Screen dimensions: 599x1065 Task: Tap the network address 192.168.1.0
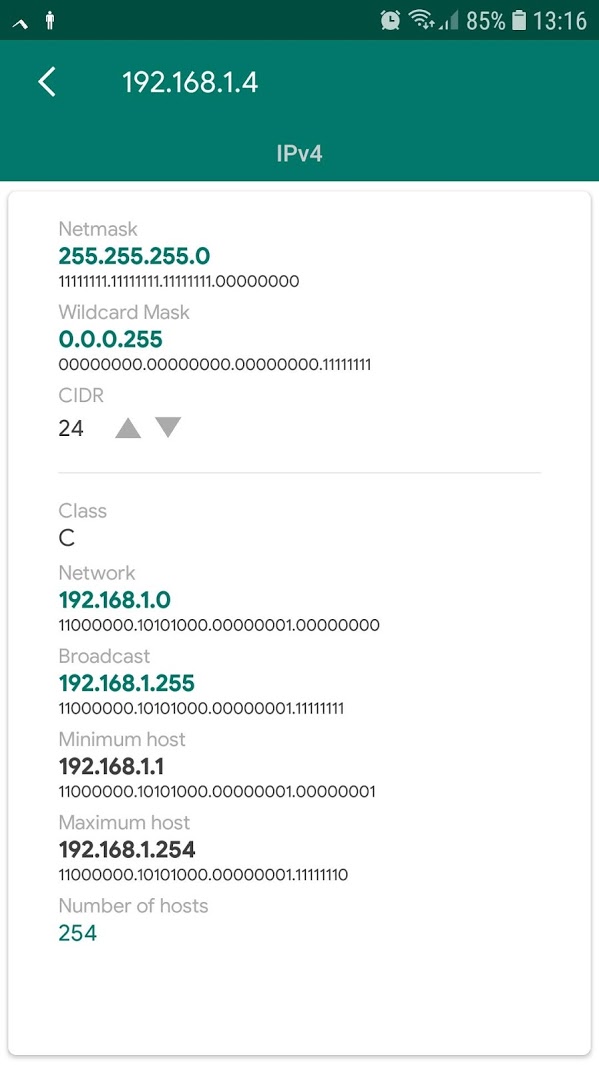pyautogui.click(x=115, y=600)
